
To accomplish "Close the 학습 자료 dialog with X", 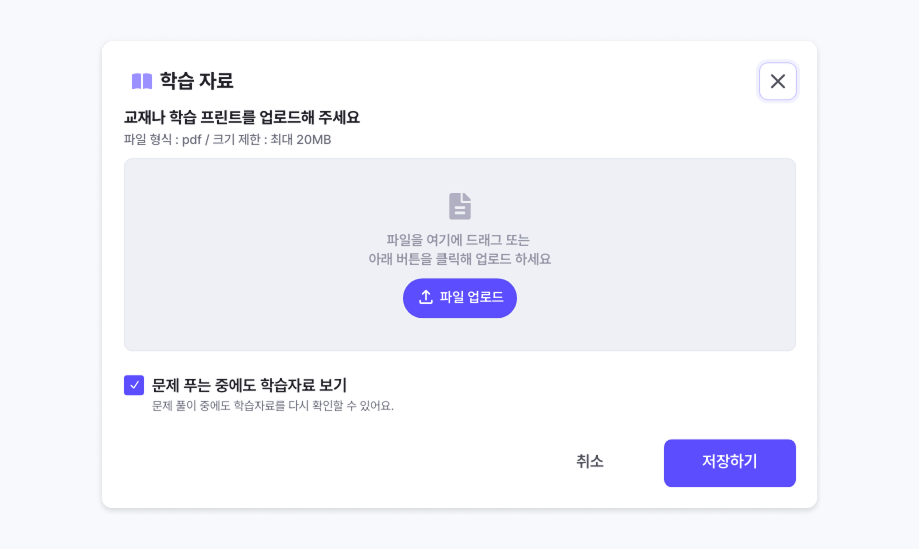I will (x=778, y=81).
